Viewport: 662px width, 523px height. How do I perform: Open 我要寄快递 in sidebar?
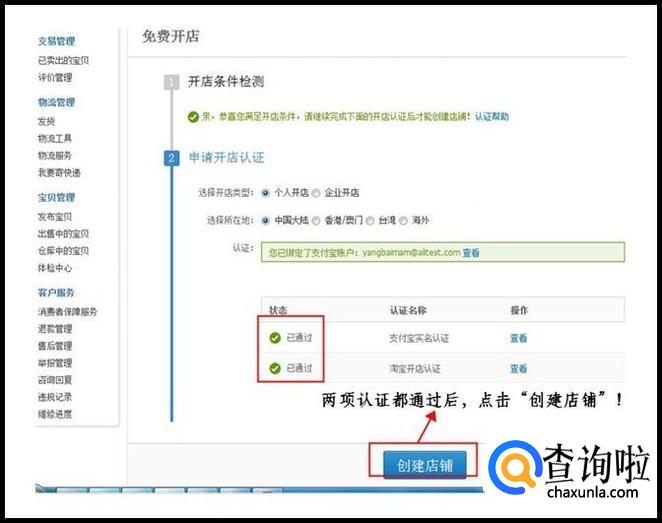coord(59,173)
